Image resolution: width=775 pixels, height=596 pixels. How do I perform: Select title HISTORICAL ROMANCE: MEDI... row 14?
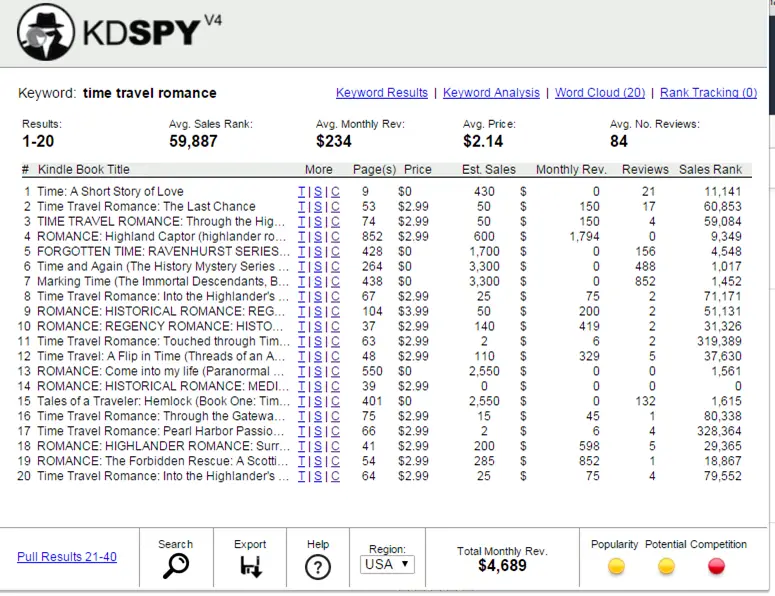click(163, 386)
